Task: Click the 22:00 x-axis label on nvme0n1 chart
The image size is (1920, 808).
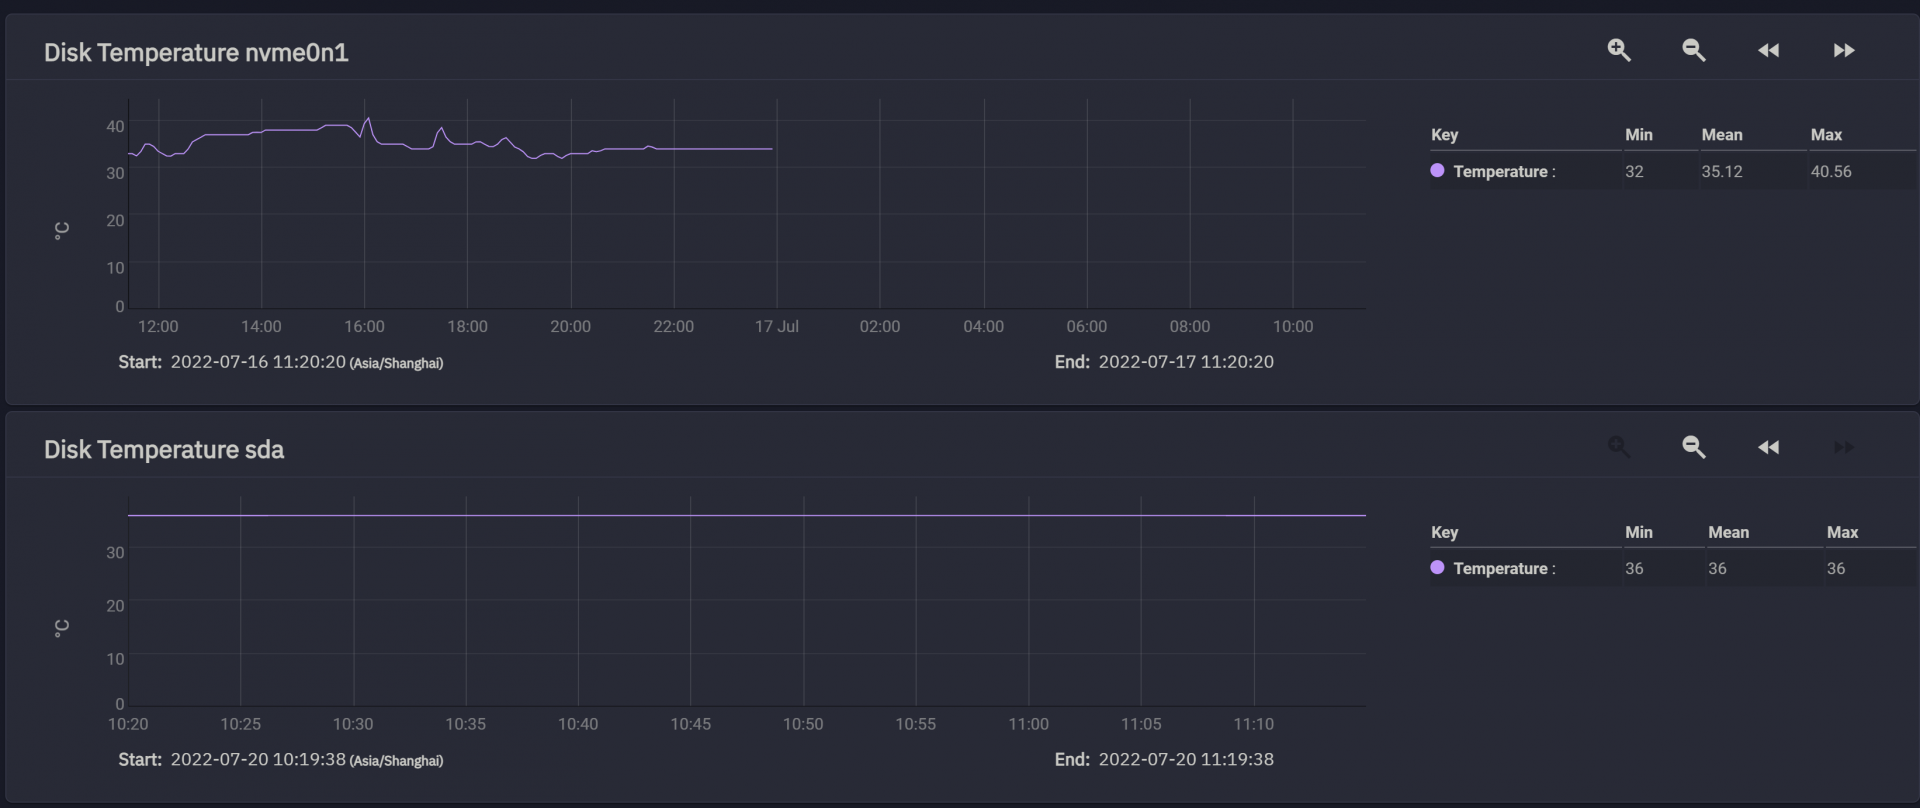Action: coord(673,327)
